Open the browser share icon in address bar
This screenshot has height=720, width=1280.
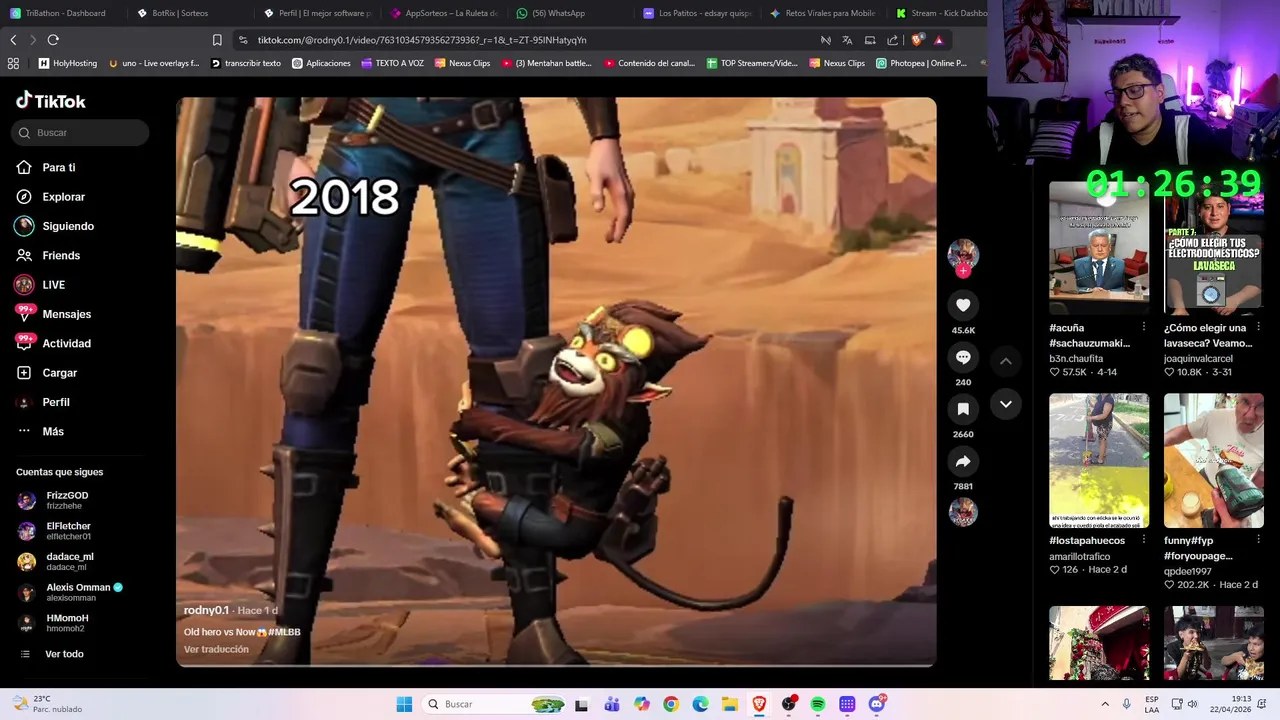(x=892, y=40)
